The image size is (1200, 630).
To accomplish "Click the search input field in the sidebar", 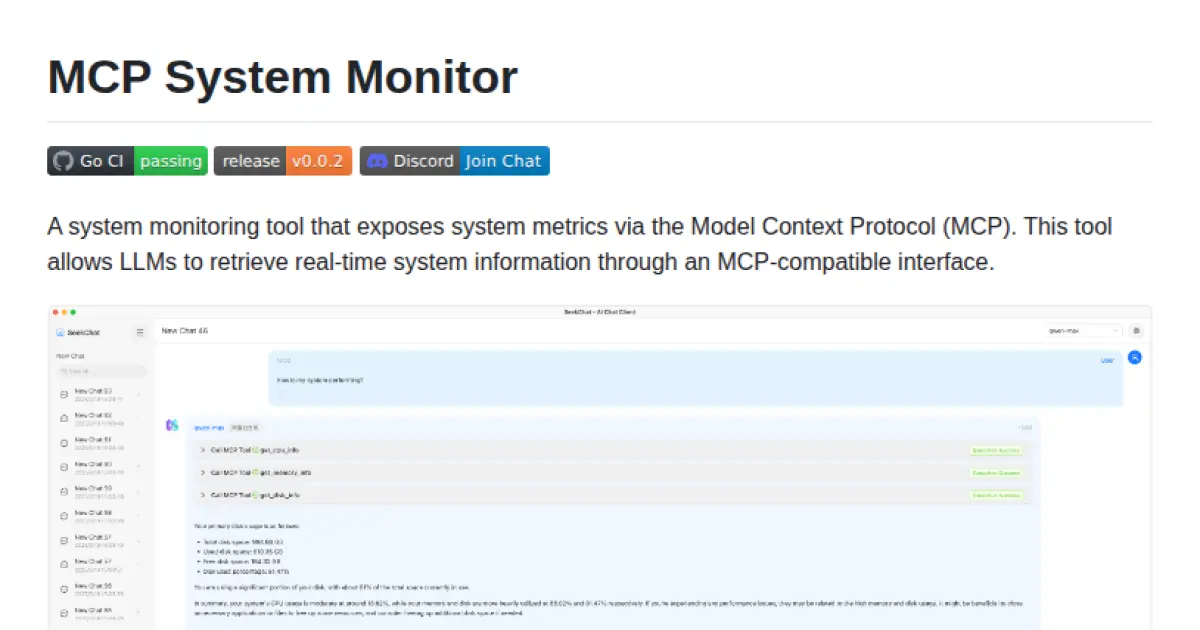I will click(x=100, y=369).
